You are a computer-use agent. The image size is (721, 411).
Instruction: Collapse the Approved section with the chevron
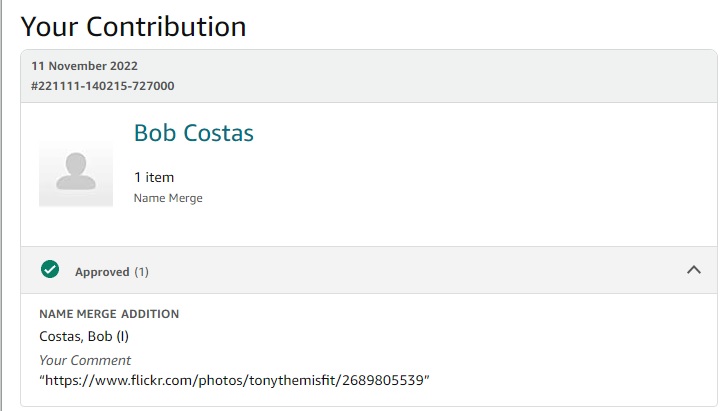click(693, 270)
